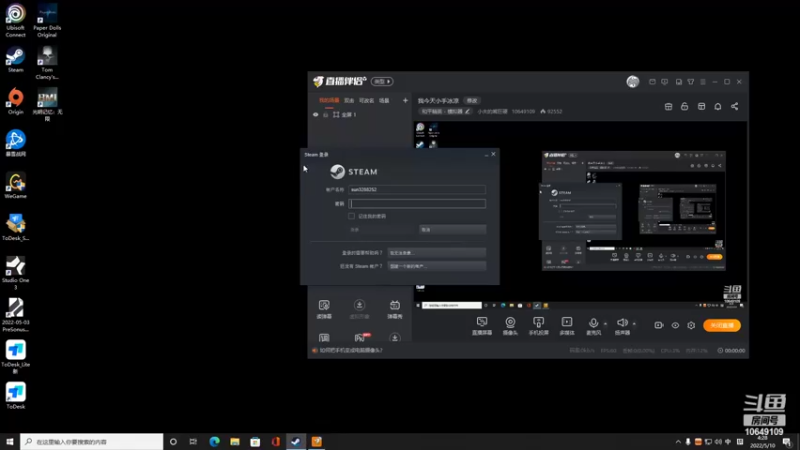
Task: Click the Windows taskbar search box
Action: (x=92, y=442)
